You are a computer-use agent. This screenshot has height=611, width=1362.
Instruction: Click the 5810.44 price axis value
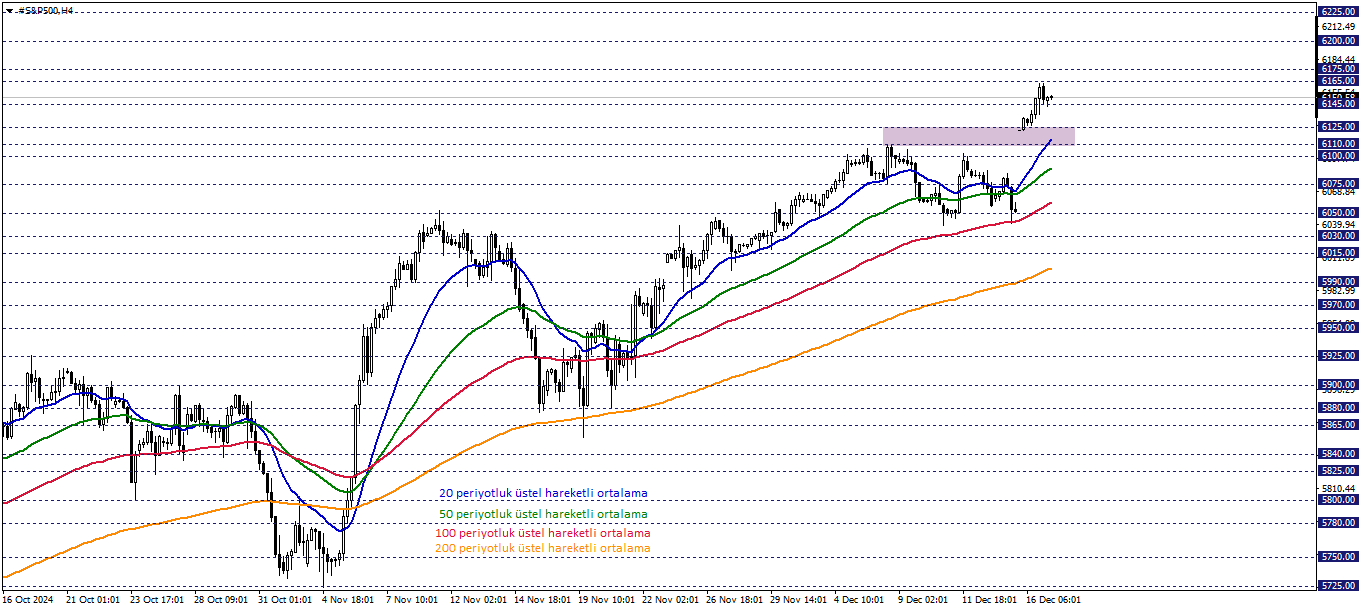pos(1338,488)
